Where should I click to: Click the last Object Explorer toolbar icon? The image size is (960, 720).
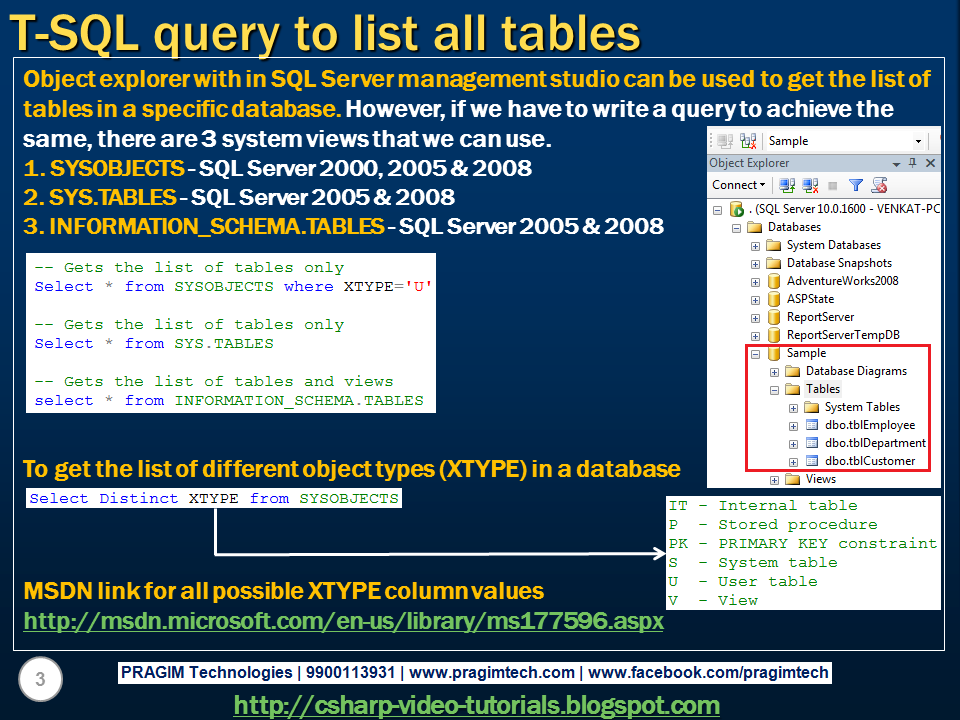point(880,185)
